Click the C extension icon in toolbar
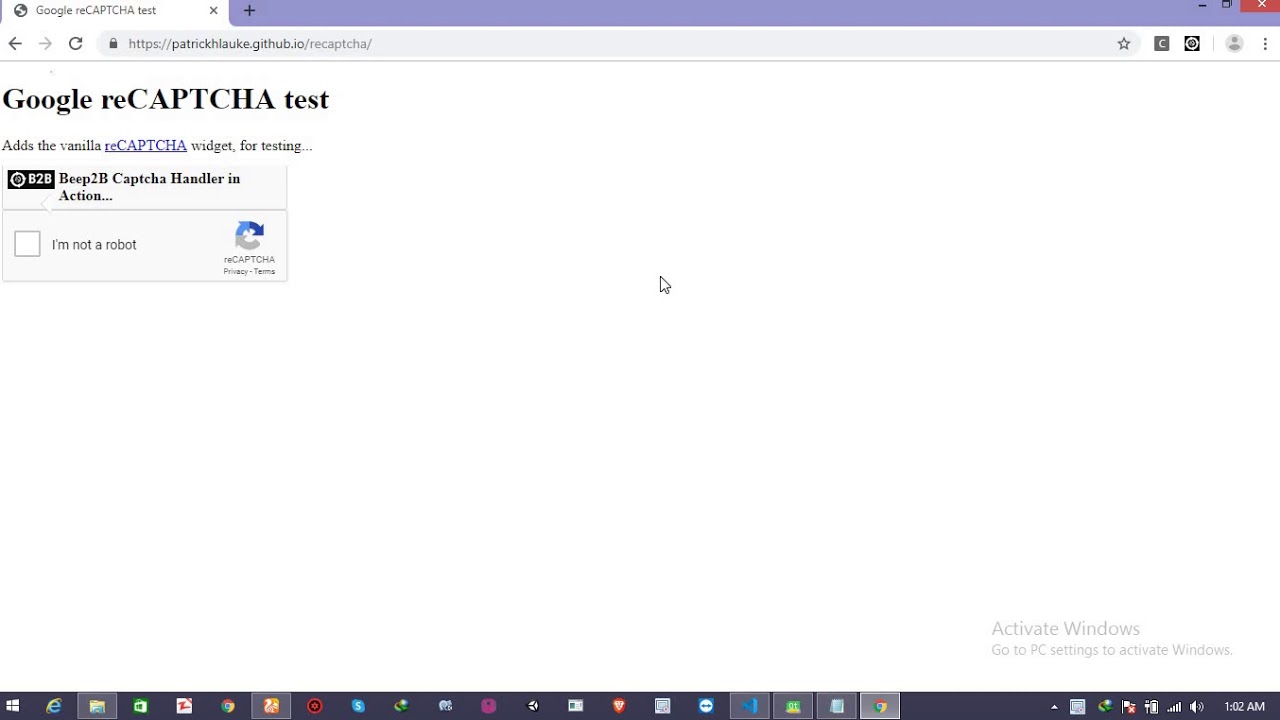This screenshot has height=720, width=1280. pyautogui.click(x=1162, y=44)
